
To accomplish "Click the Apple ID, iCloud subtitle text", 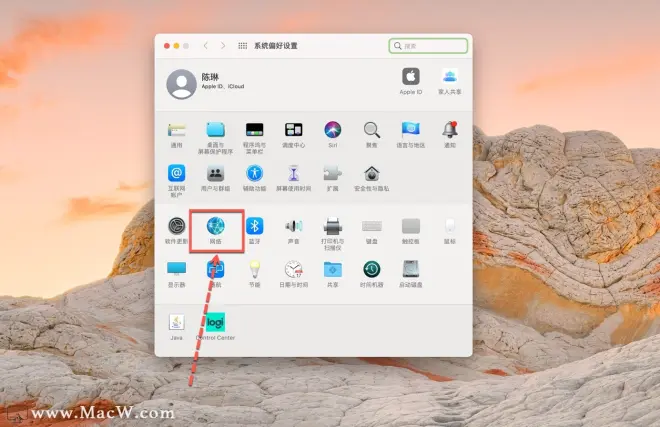I will (x=223, y=86).
